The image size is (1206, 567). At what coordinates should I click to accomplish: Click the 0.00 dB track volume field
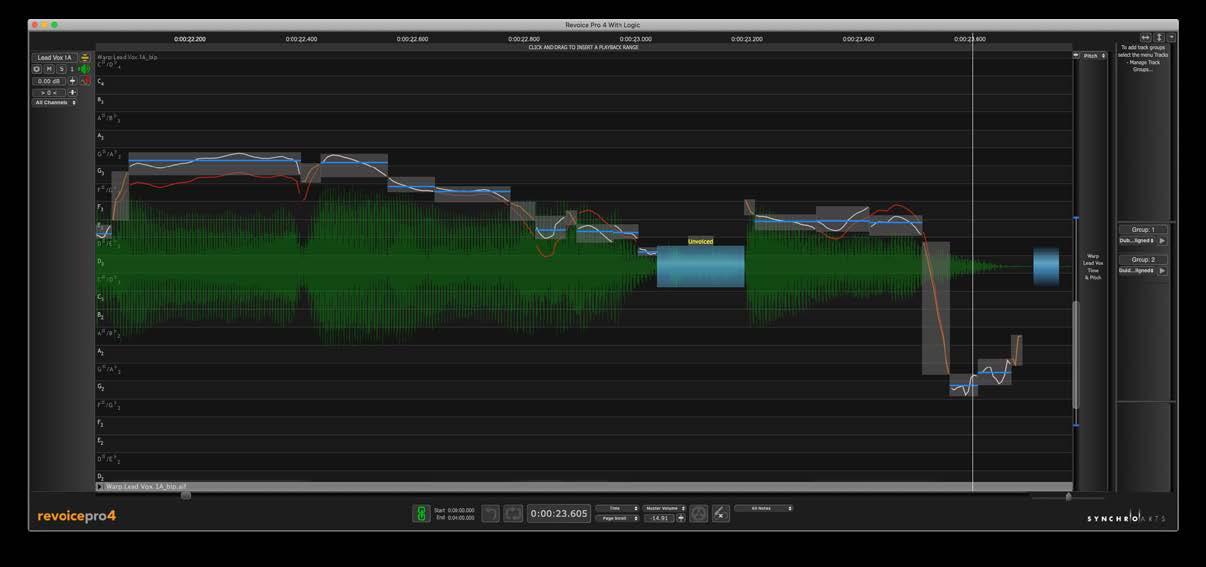49,81
